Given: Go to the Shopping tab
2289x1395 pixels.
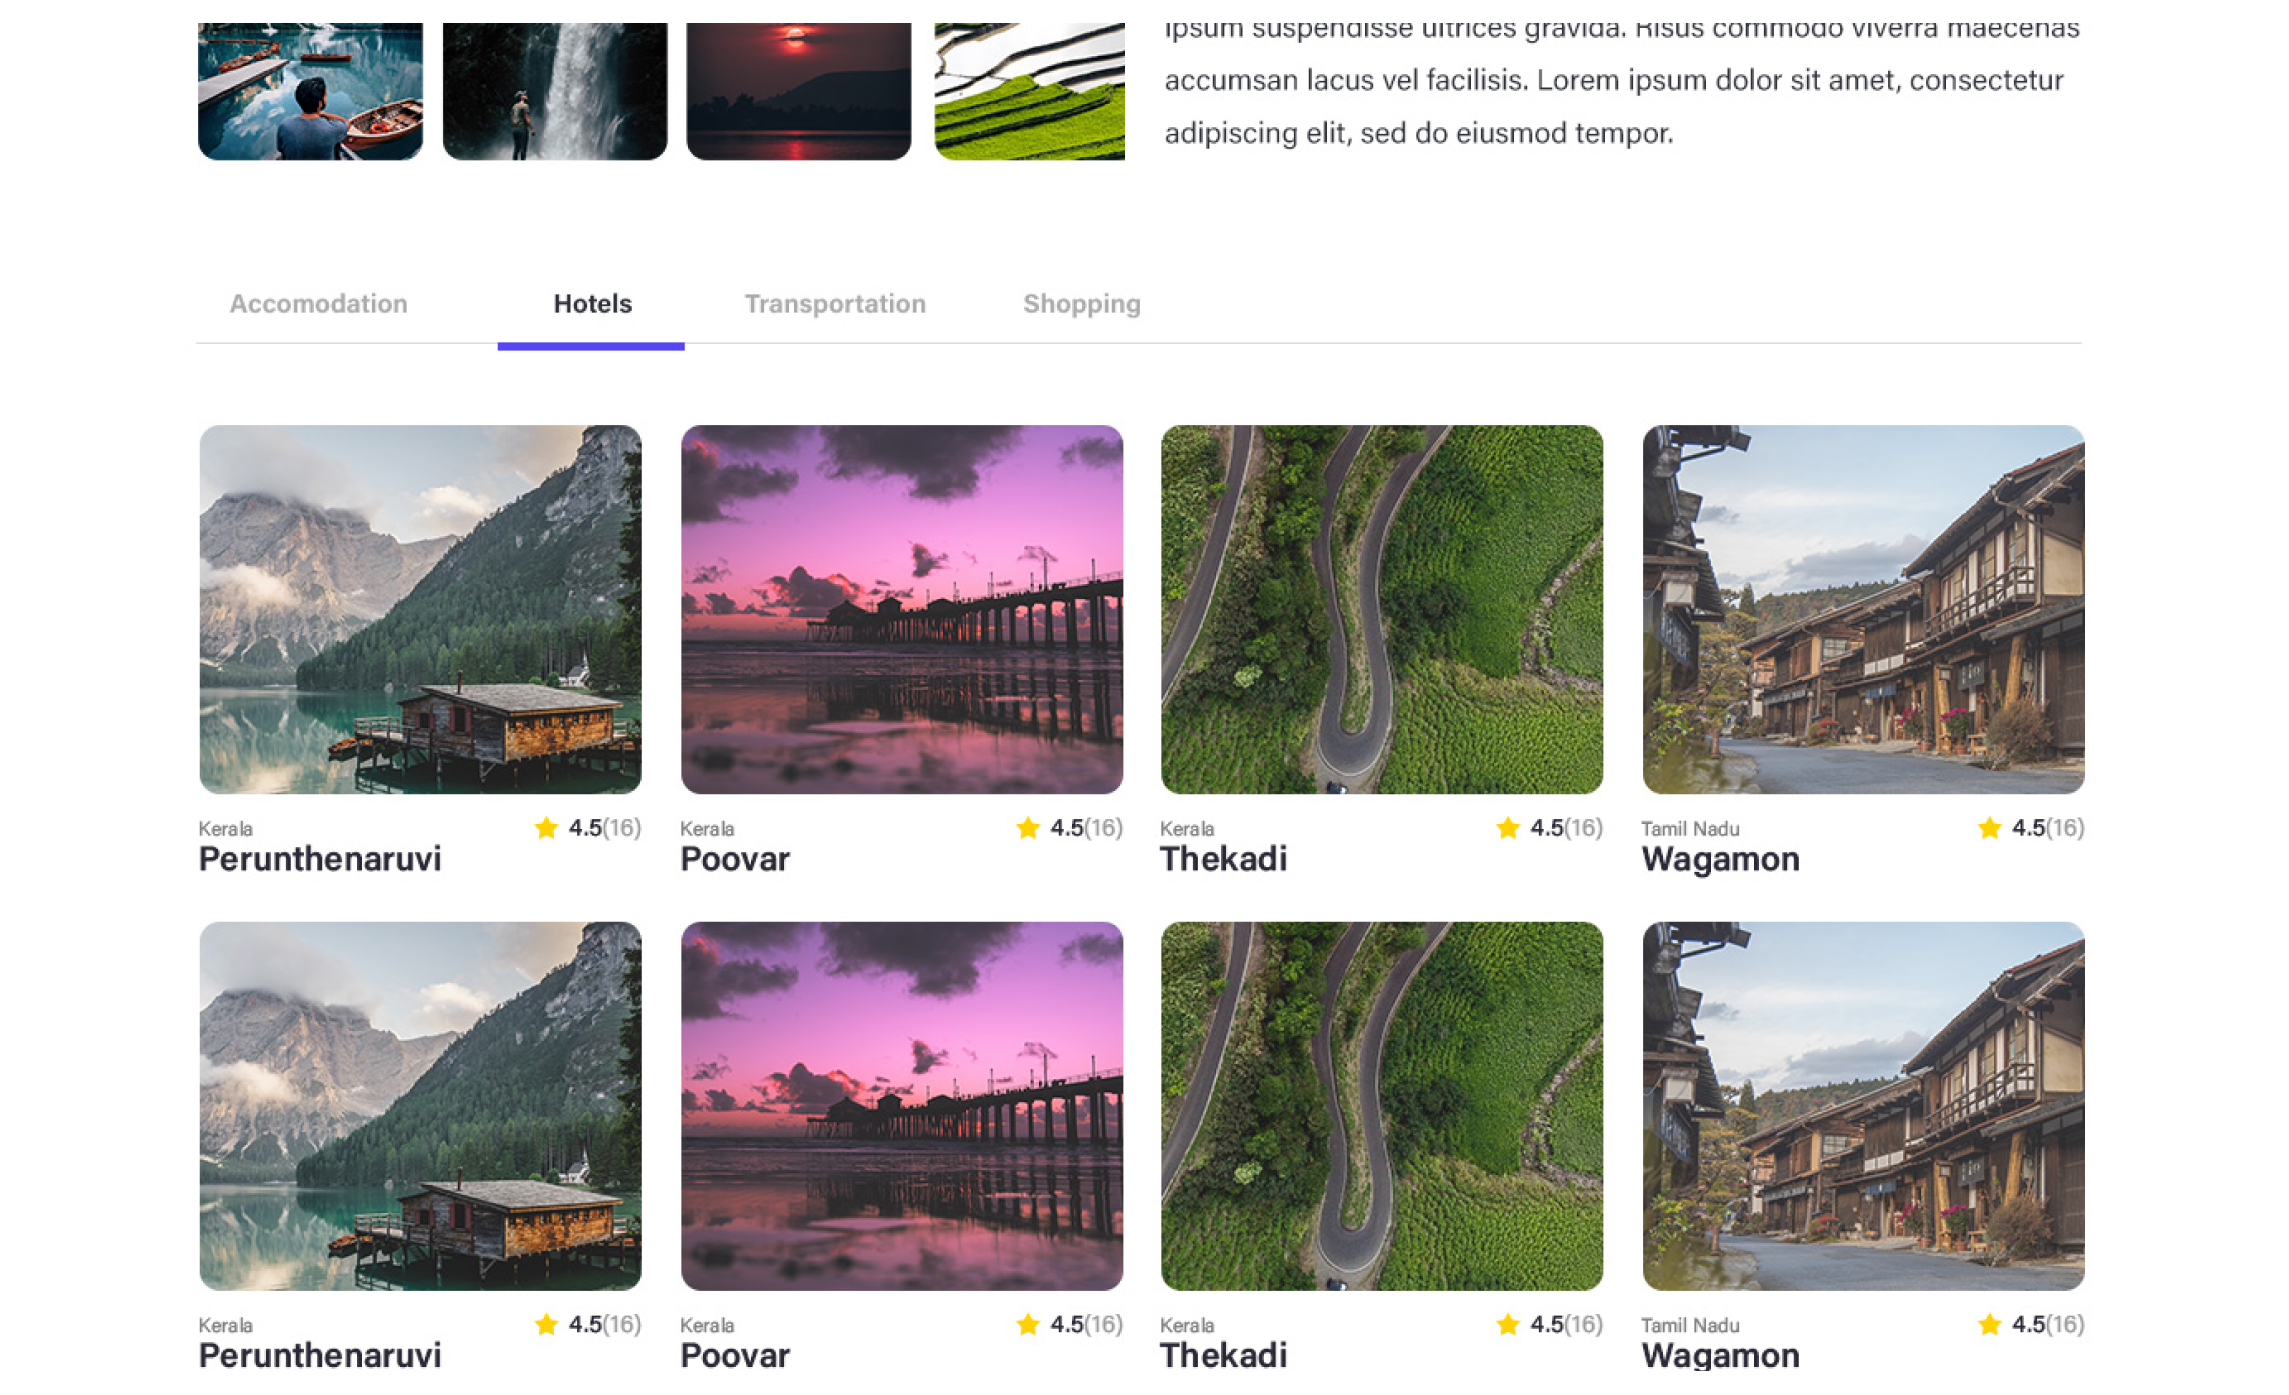Looking at the screenshot, I should (x=1081, y=303).
